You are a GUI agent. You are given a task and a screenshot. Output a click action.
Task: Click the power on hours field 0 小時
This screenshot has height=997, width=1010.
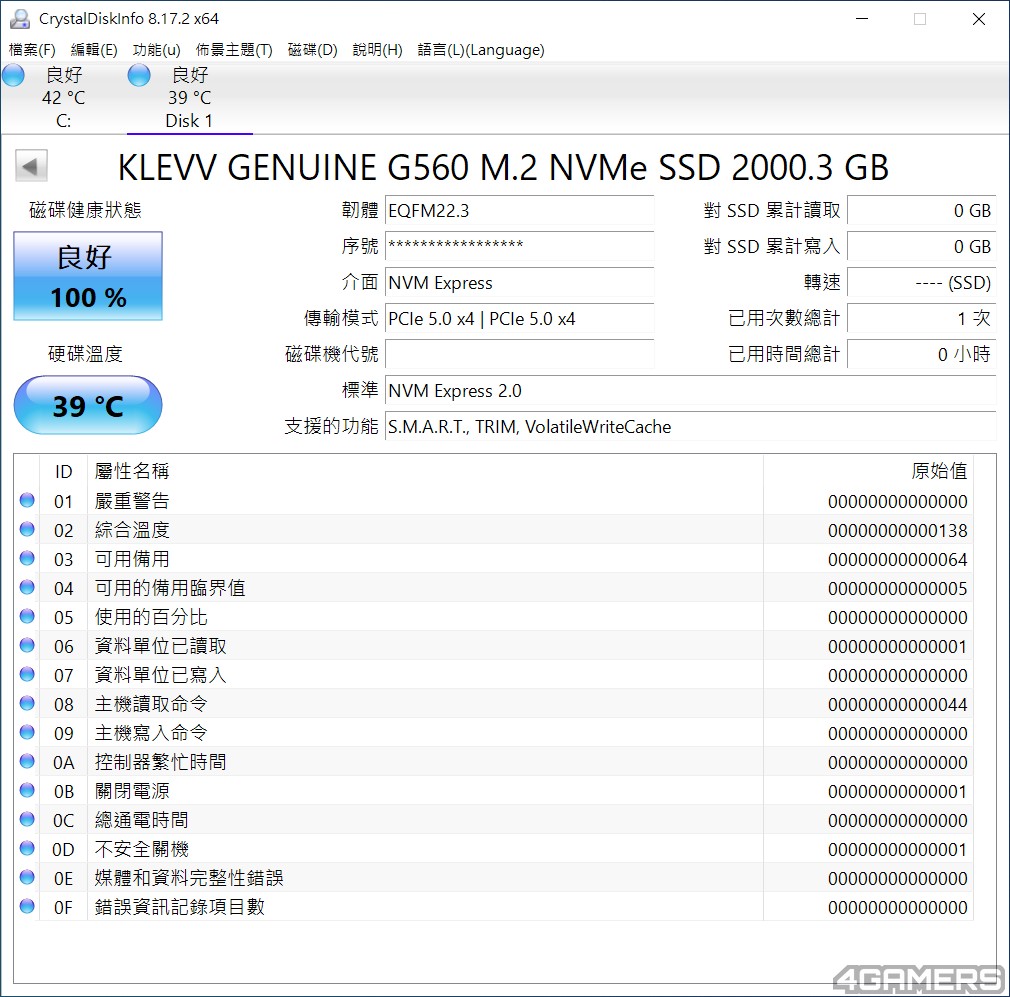(x=922, y=354)
